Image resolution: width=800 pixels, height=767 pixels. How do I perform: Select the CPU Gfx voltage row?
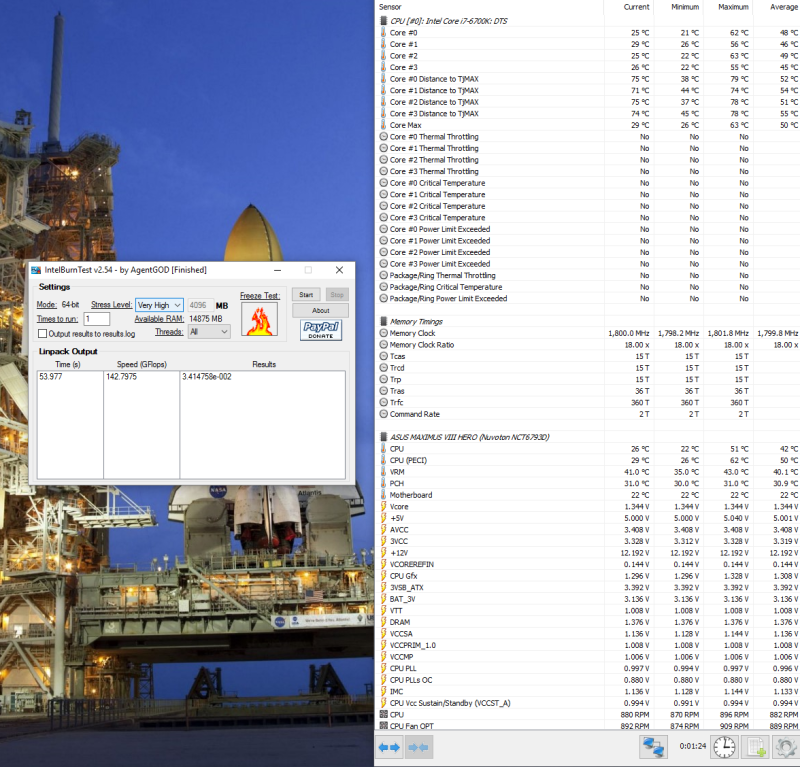tap(588, 576)
